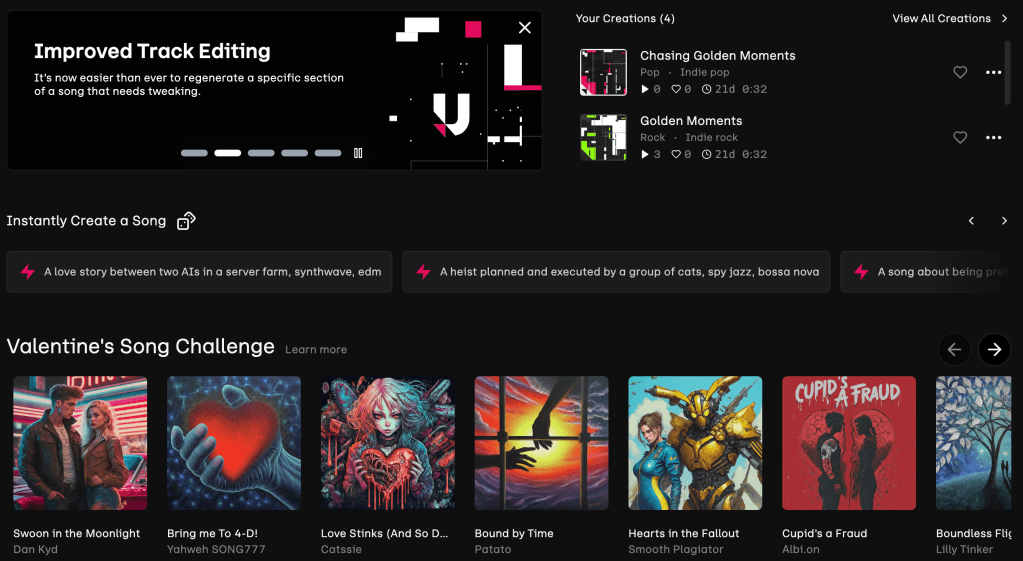Click the dice icon beside Instantly Create a Song
Viewport: 1023px width, 561px height.
pyautogui.click(x=186, y=221)
